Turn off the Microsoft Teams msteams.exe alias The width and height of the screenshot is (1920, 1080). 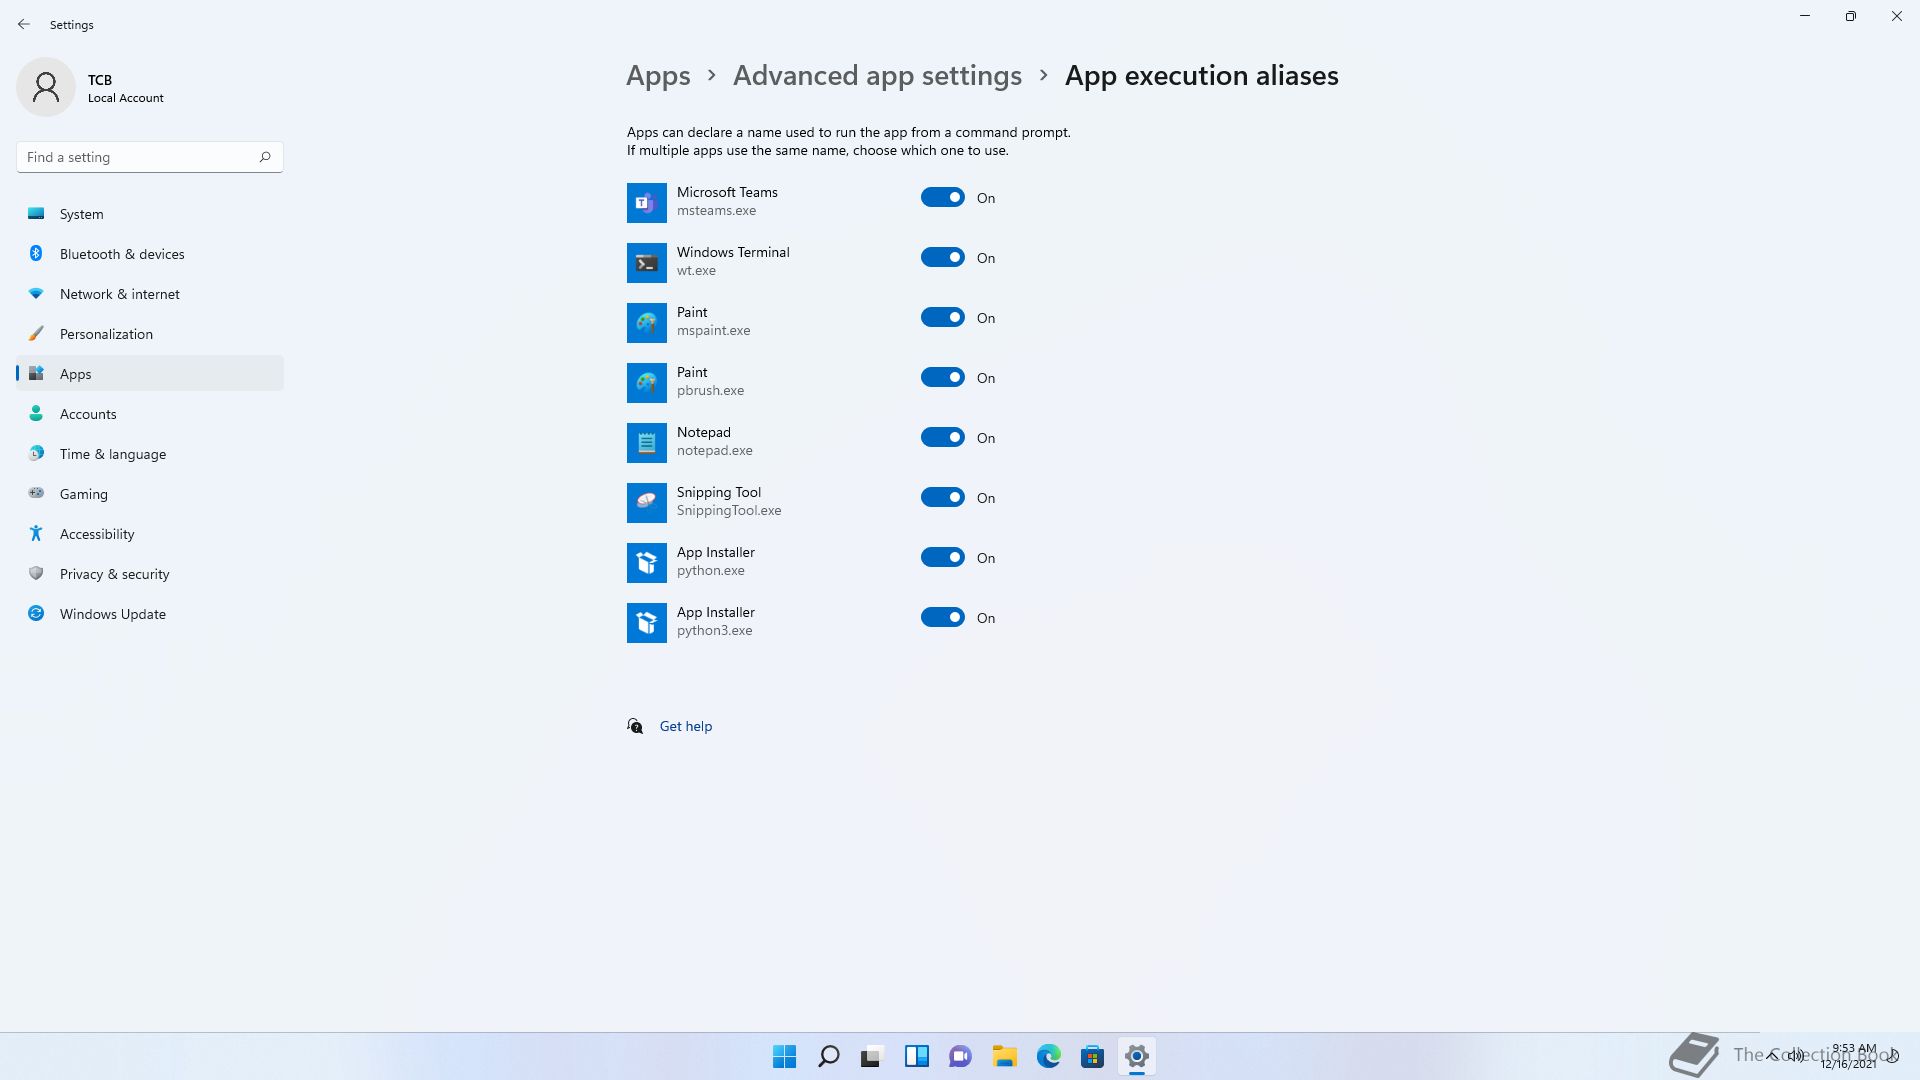tap(943, 198)
